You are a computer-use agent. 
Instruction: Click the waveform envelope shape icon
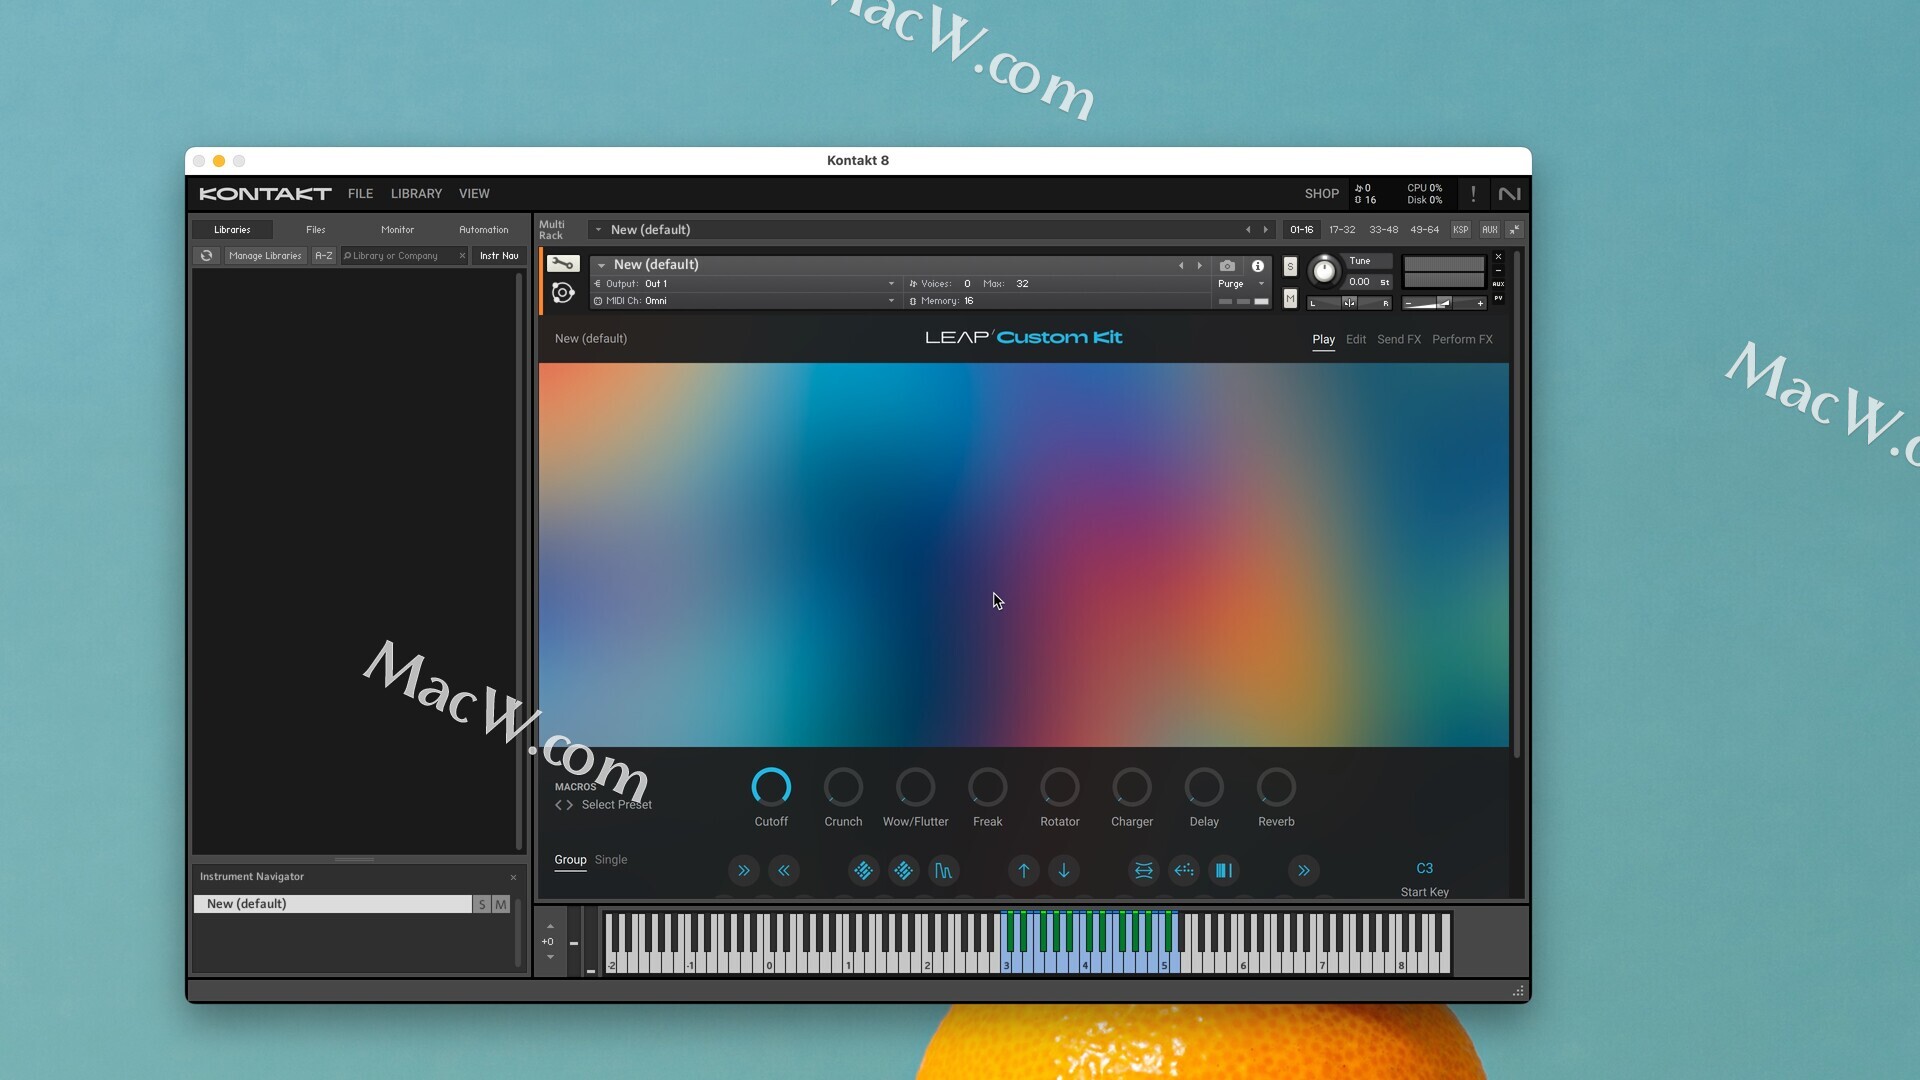tap(944, 871)
